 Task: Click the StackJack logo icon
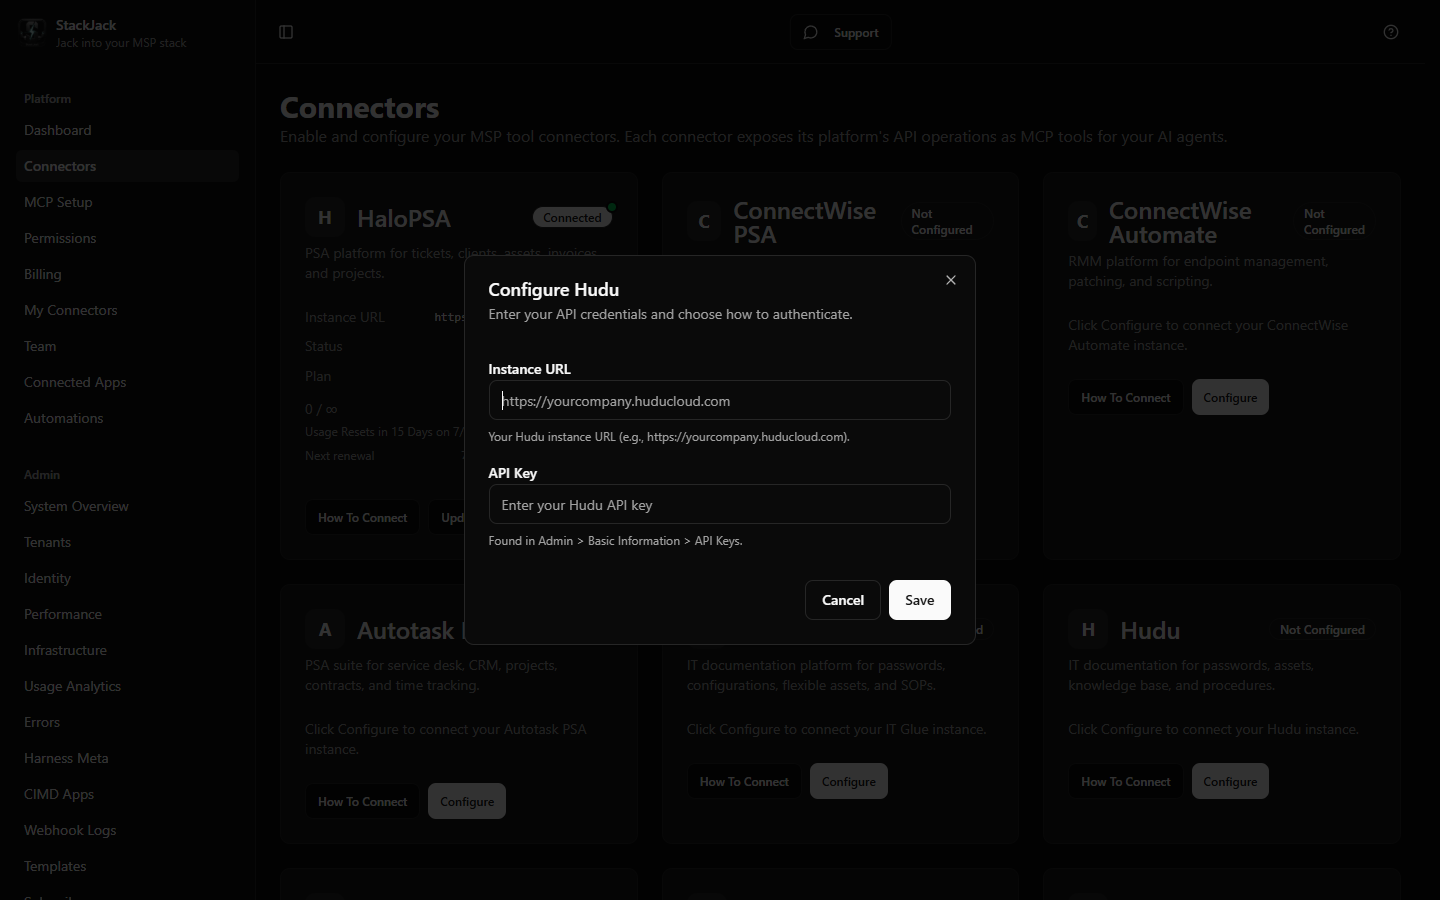[32, 32]
